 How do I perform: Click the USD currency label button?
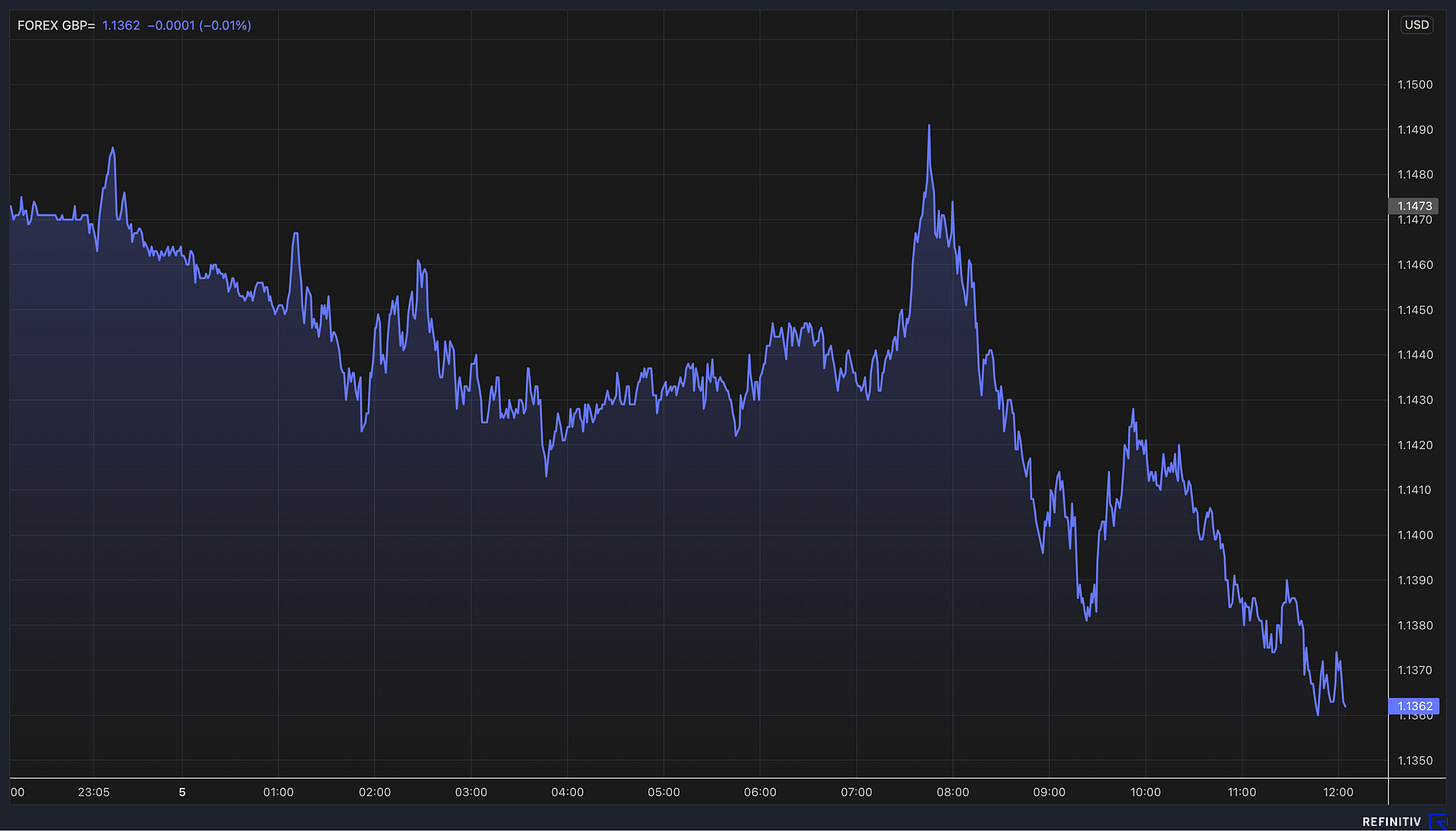click(x=1417, y=25)
